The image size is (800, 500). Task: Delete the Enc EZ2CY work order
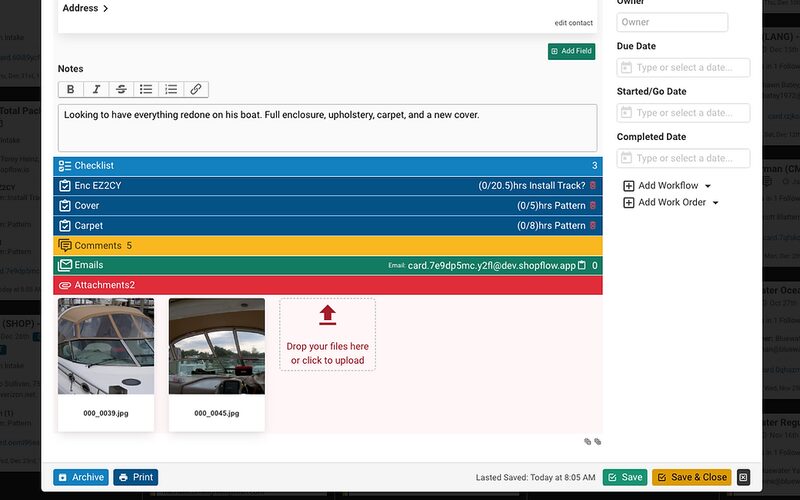pos(593,186)
